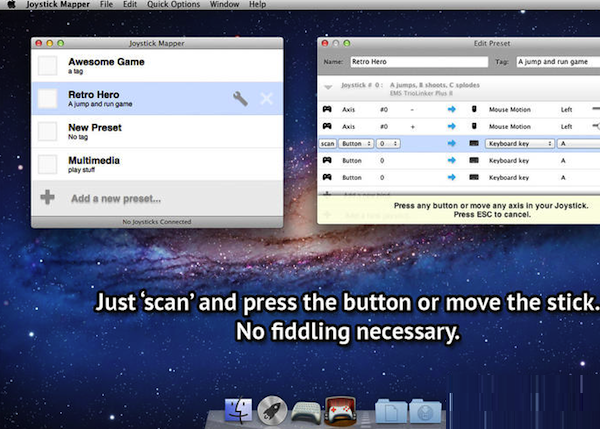Screen dimensions: 600x429
Task: Click the wrench edit icon on Retro Hero
Action: (240, 99)
